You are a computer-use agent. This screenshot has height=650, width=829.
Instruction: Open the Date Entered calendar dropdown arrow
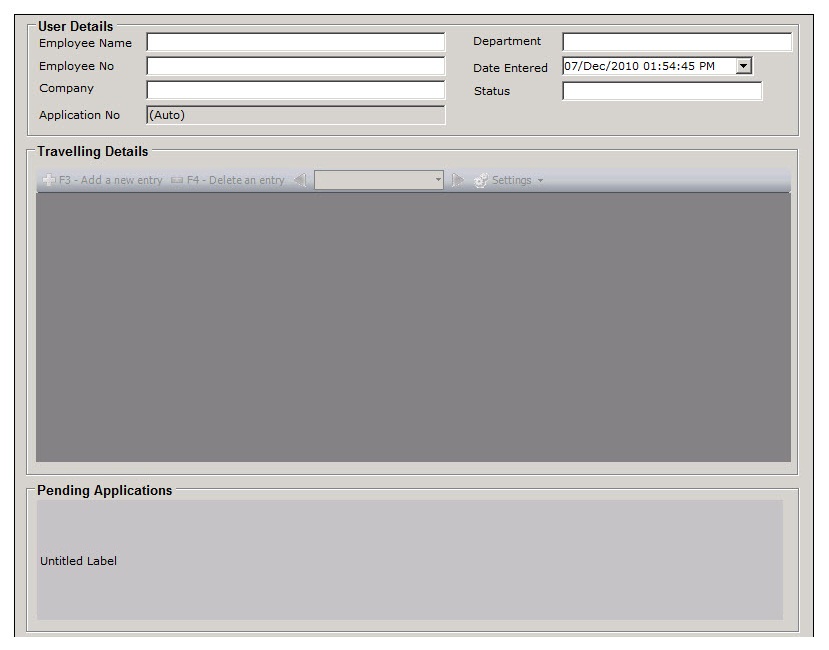[x=744, y=66]
